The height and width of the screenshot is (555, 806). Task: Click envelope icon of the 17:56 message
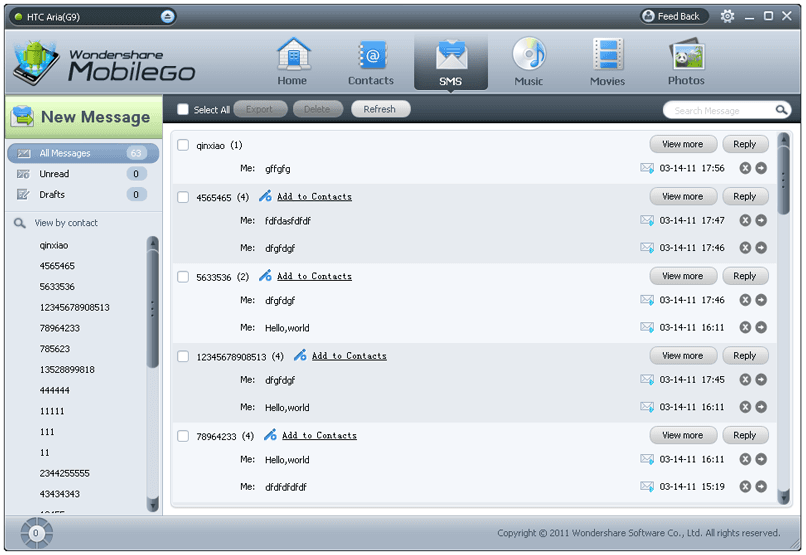[x=647, y=168]
